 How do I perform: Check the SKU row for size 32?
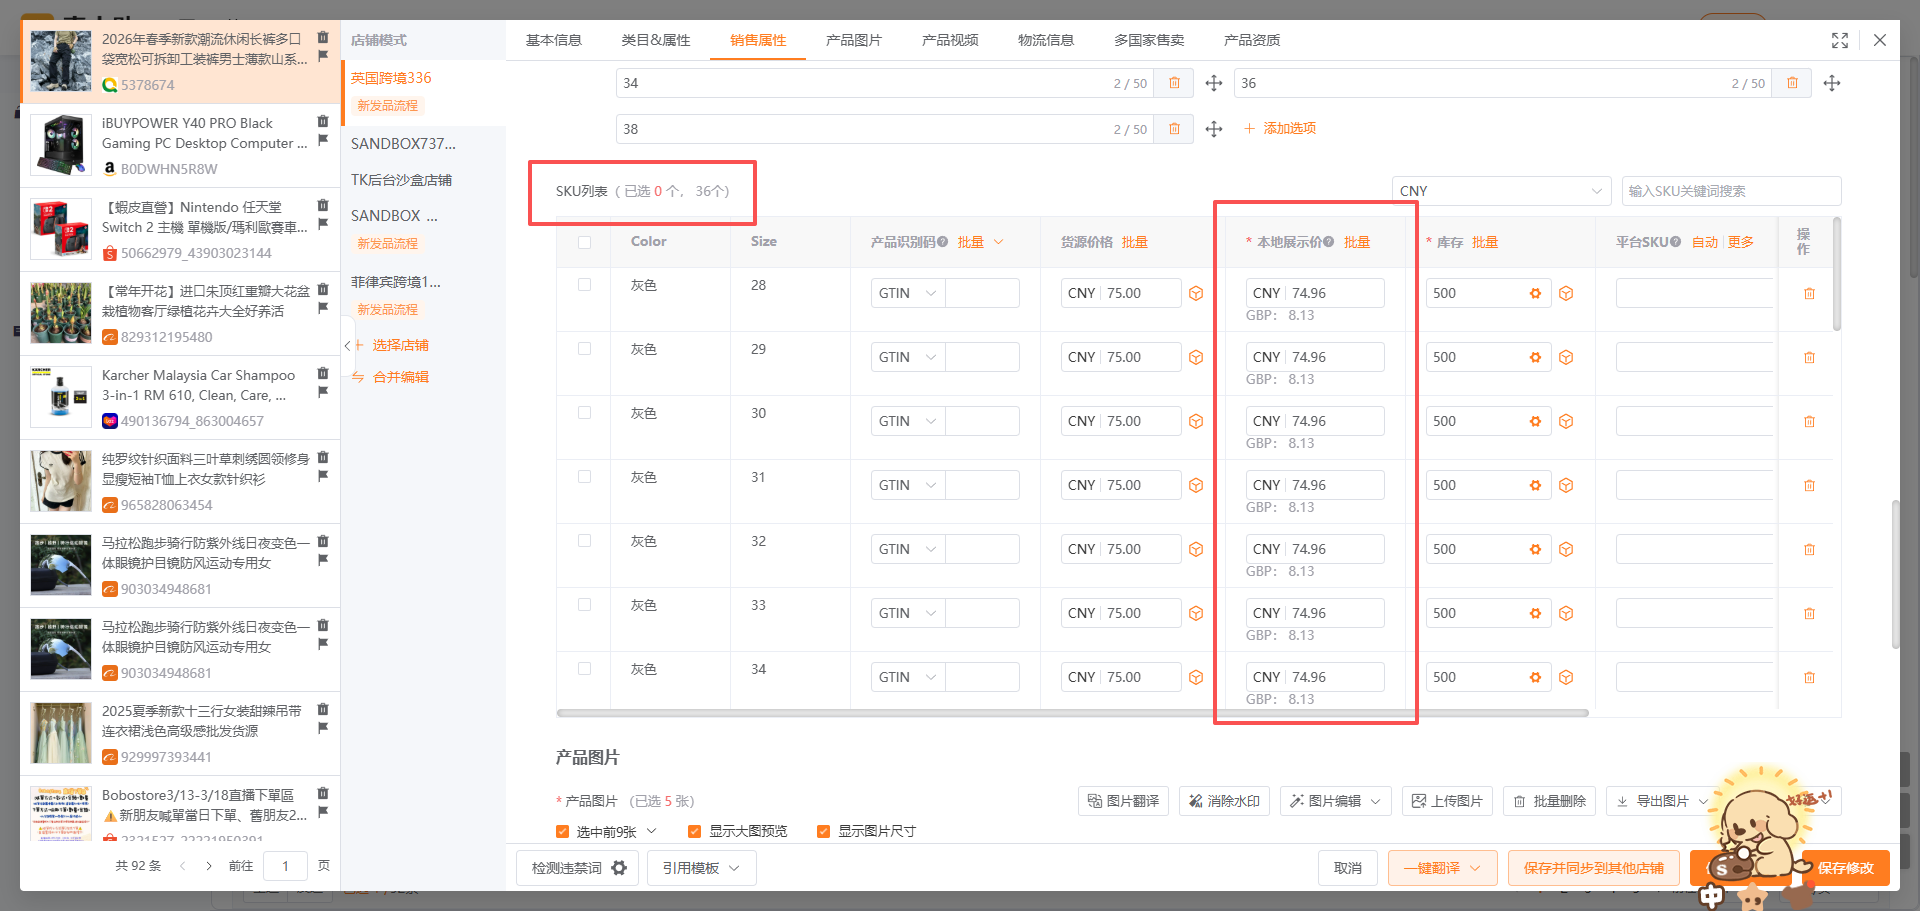coord(584,541)
